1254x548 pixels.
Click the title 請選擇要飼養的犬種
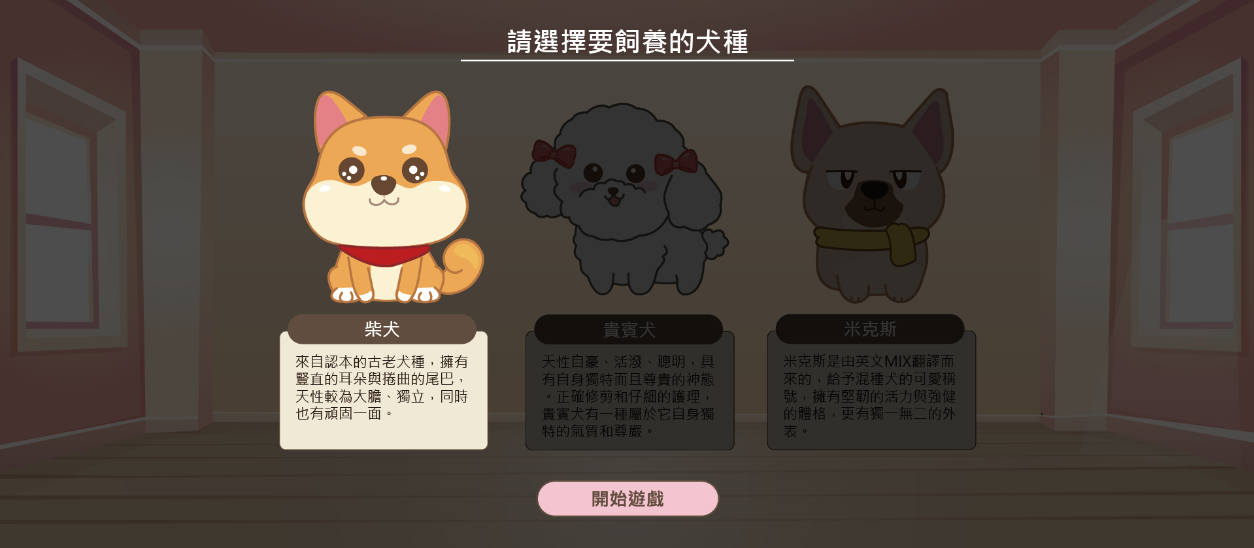pos(628,42)
